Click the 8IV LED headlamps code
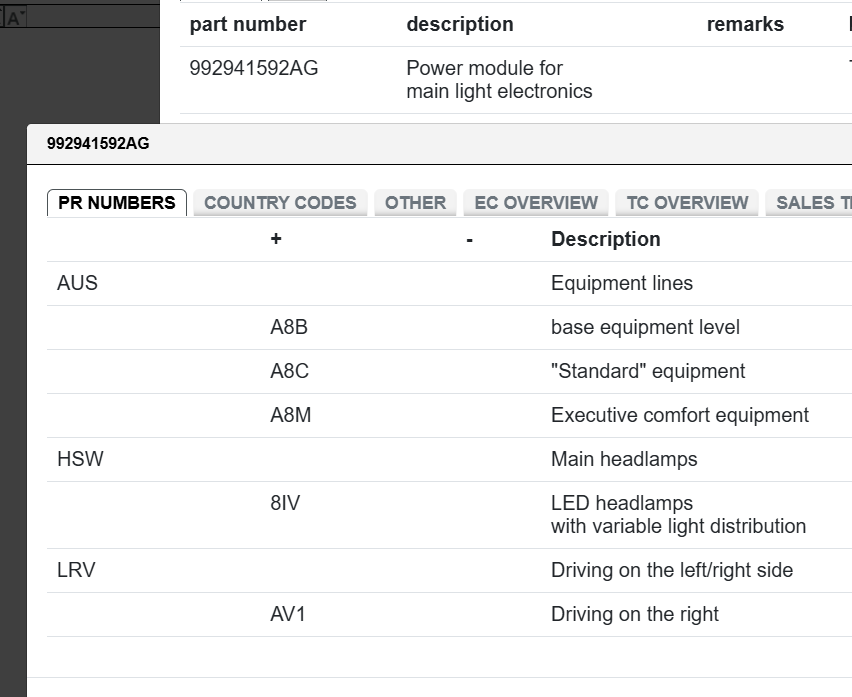This screenshot has width=852, height=697. click(285, 503)
